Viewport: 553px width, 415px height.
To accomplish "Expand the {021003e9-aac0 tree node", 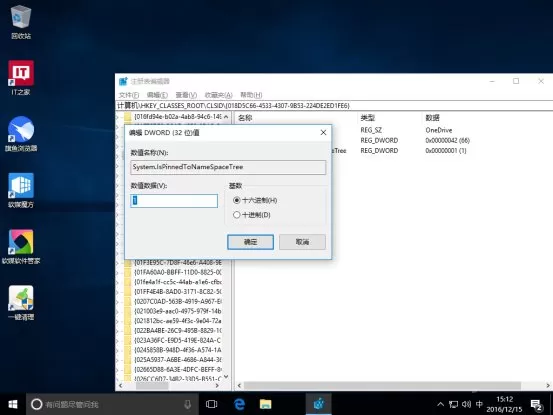I will coord(118,311).
